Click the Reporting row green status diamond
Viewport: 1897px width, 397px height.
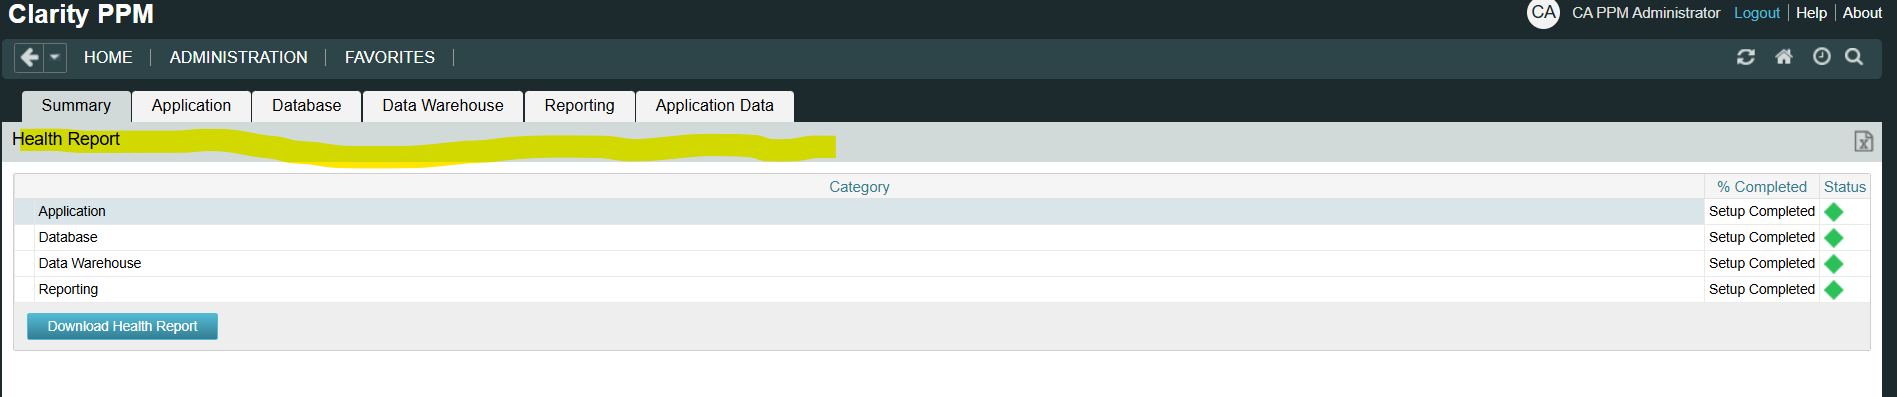(x=1834, y=290)
